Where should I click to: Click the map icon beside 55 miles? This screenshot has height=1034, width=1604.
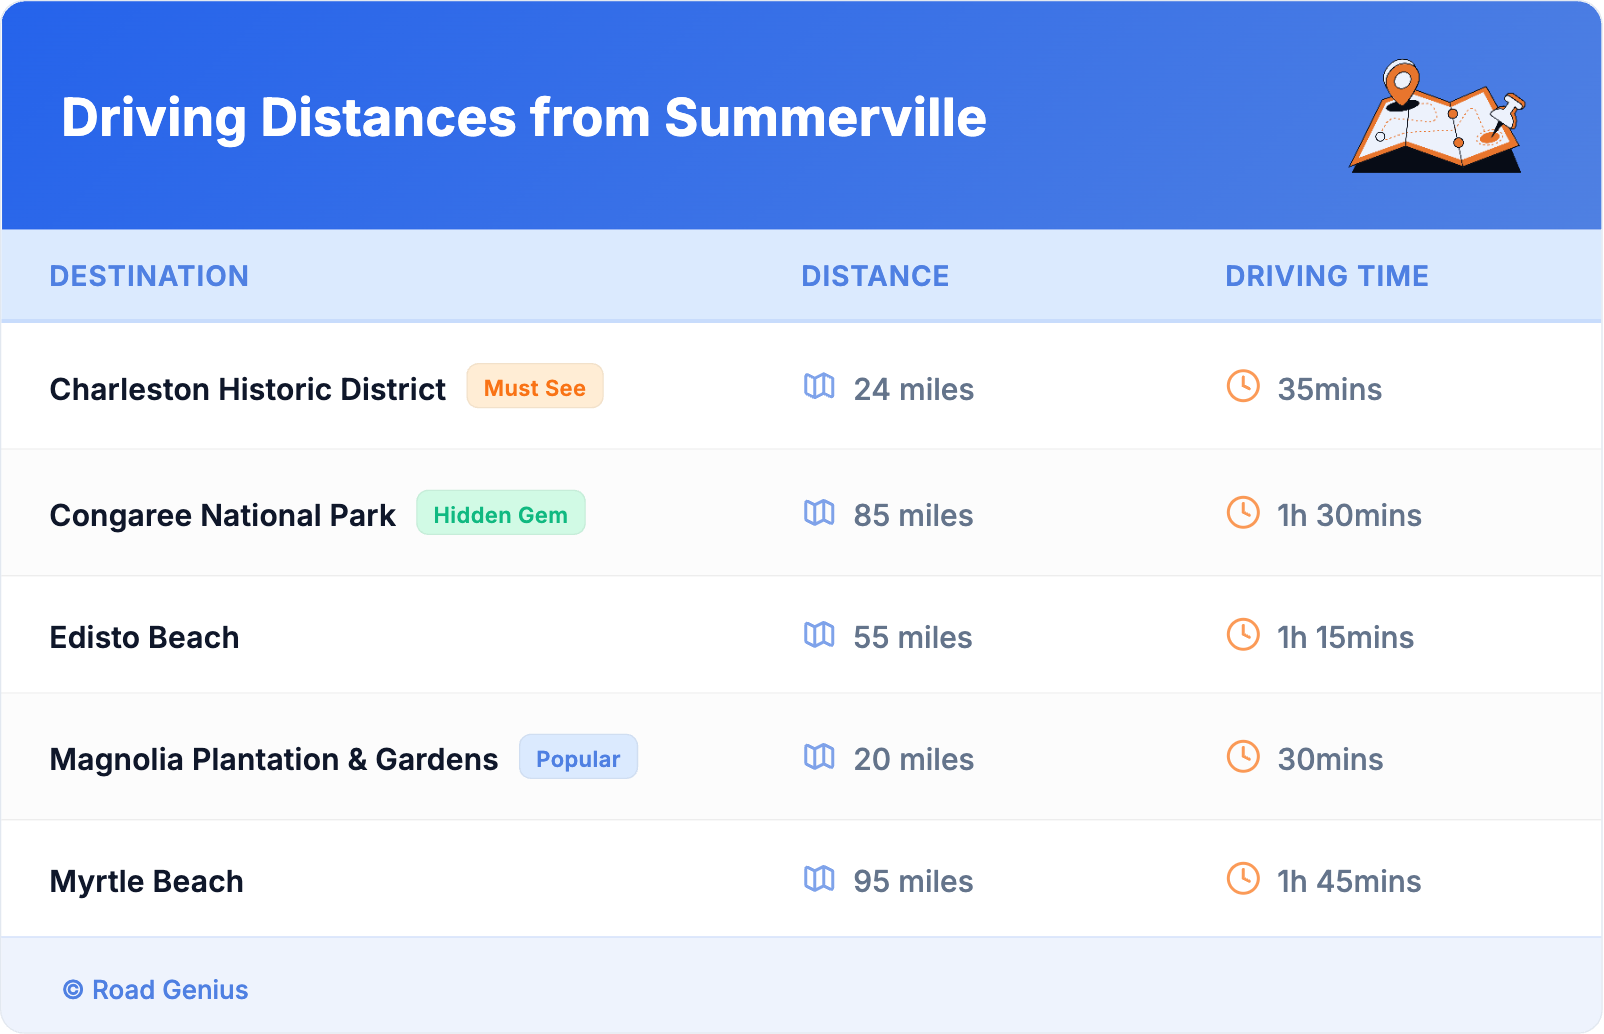(x=819, y=635)
